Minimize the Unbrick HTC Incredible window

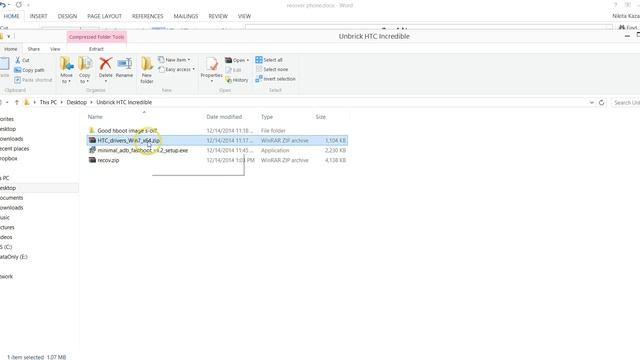click(627, 36)
